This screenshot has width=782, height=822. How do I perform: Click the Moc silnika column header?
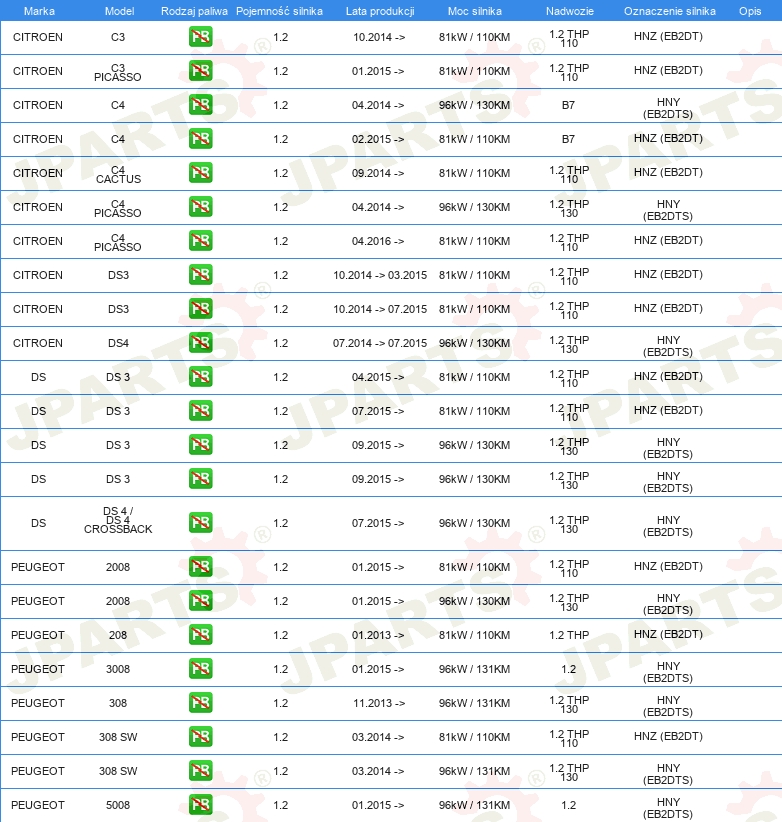coord(474,11)
